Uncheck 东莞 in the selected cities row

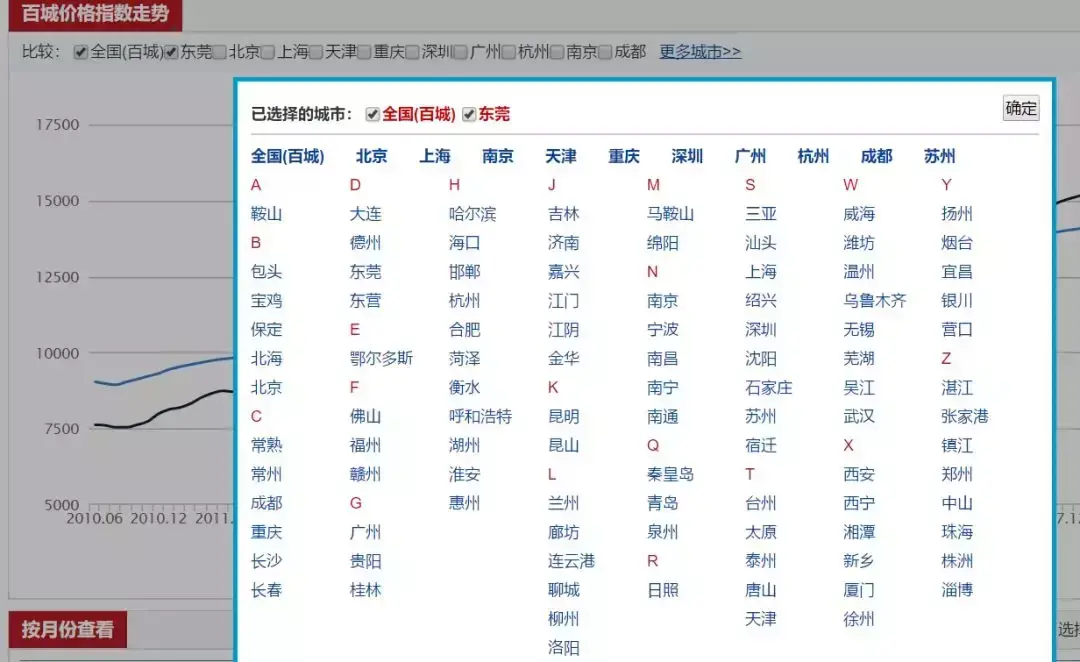tap(467, 114)
